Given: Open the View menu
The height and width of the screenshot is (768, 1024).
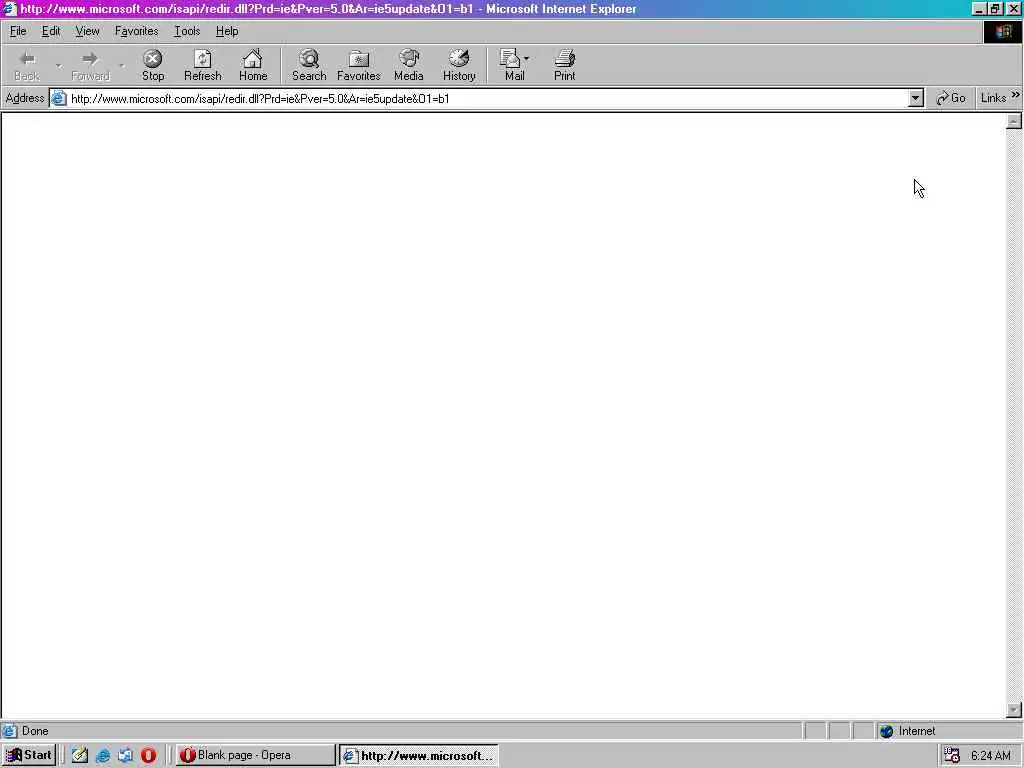Looking at the screenshot, I should 87,31.
